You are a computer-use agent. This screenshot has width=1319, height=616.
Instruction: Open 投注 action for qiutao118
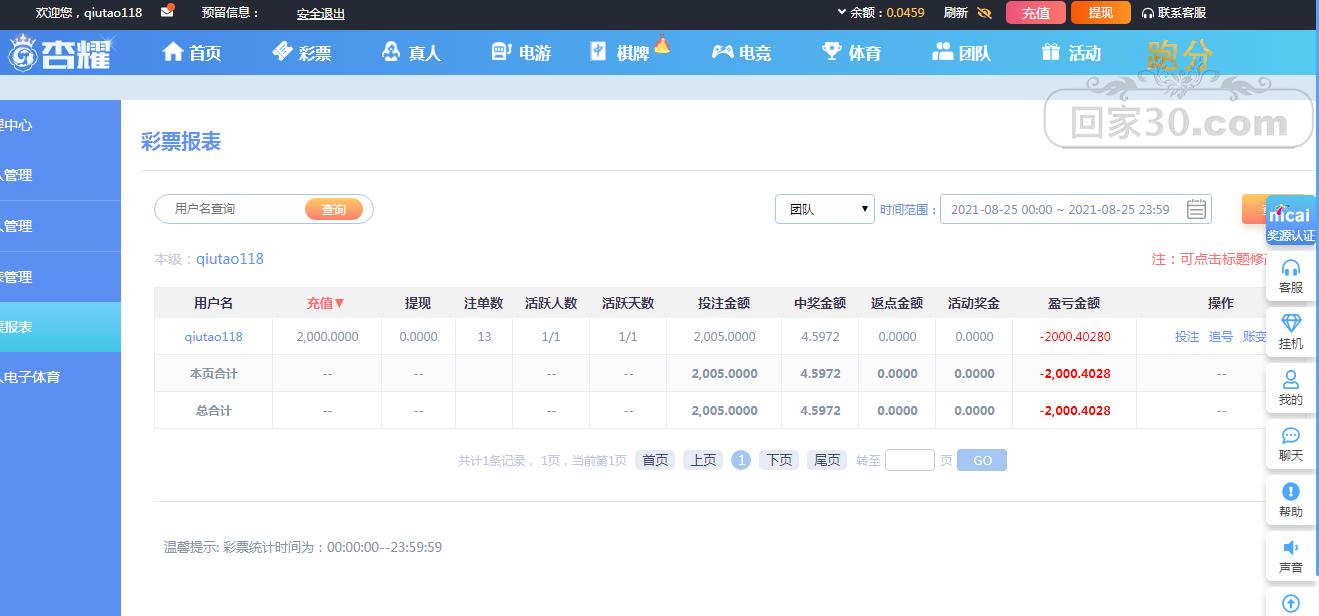1187,337
